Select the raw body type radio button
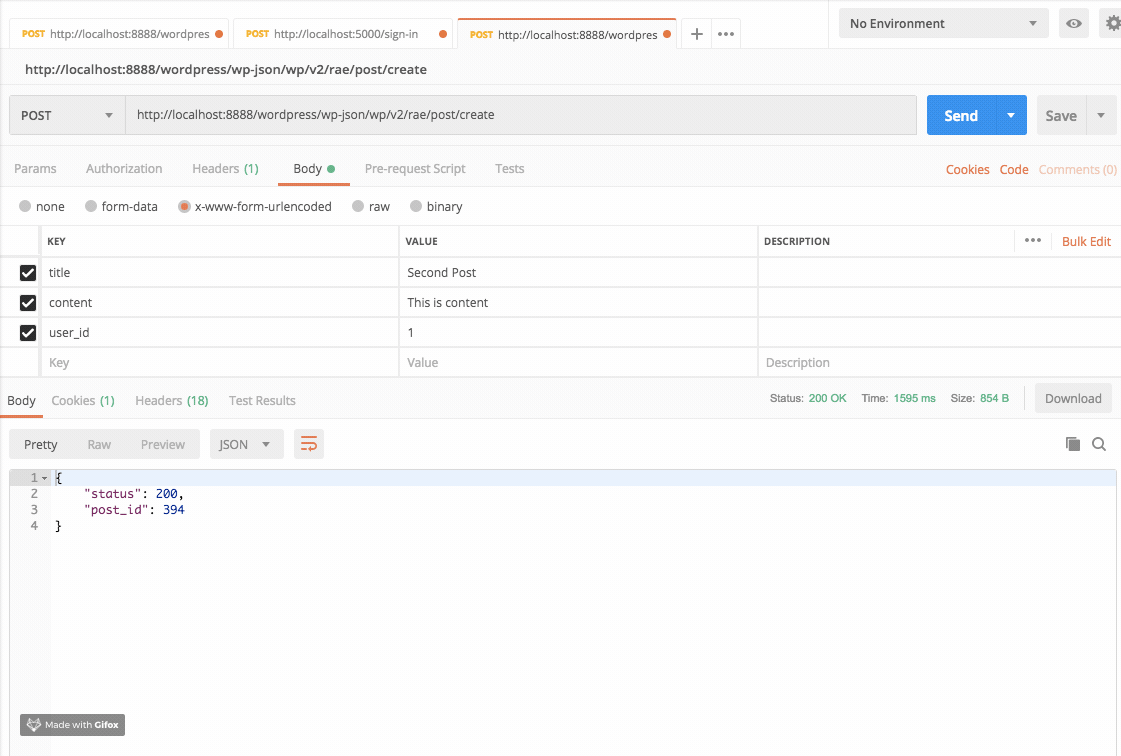Viewport: 1121px width, 756px height. coord(358,207)
